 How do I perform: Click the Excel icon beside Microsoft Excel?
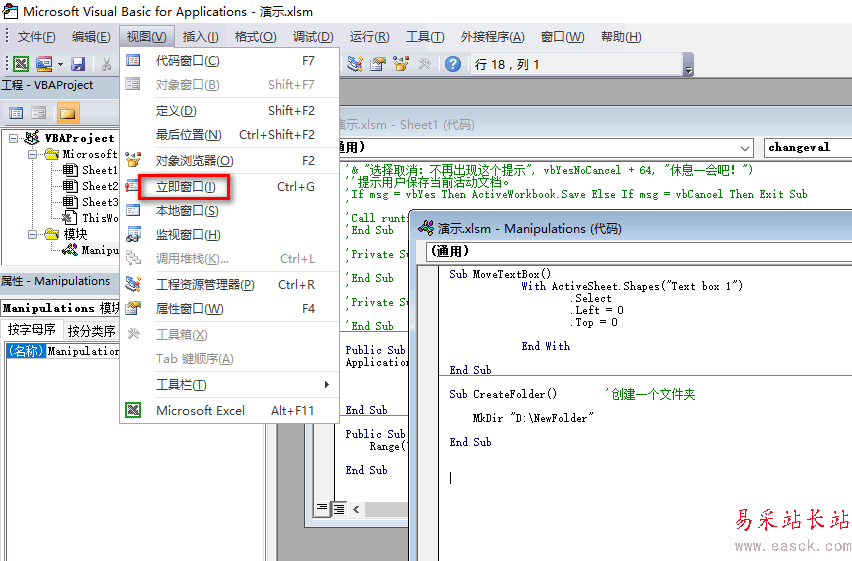pos(133,410)
